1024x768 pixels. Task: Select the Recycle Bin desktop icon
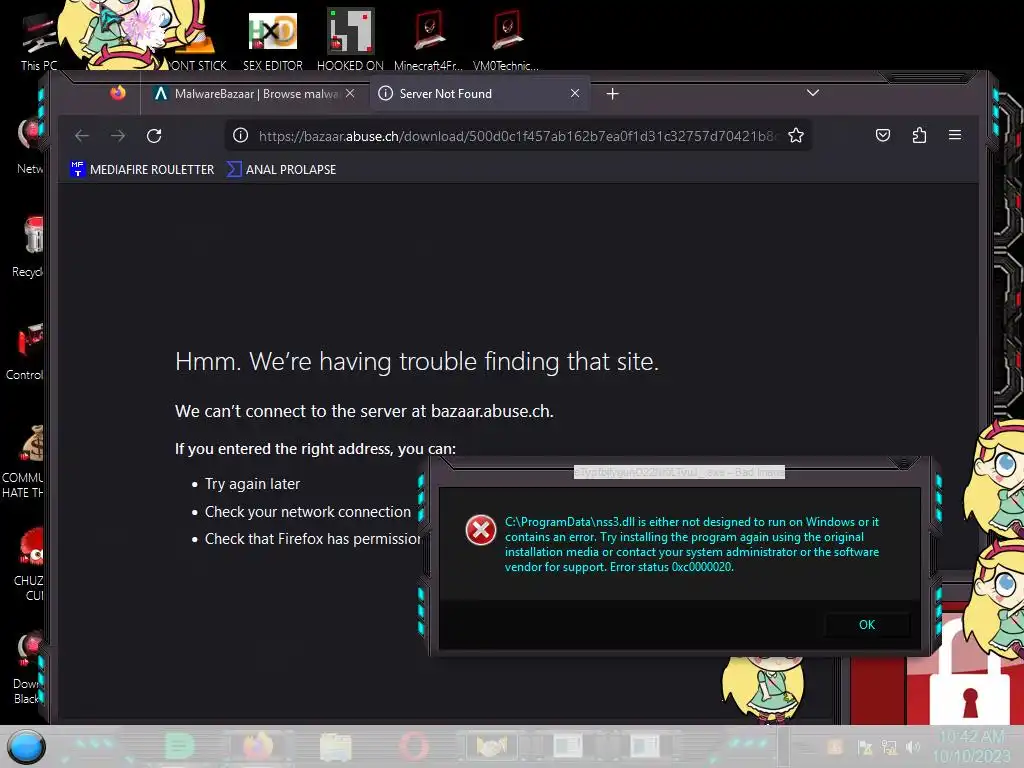tap(27, 248)
